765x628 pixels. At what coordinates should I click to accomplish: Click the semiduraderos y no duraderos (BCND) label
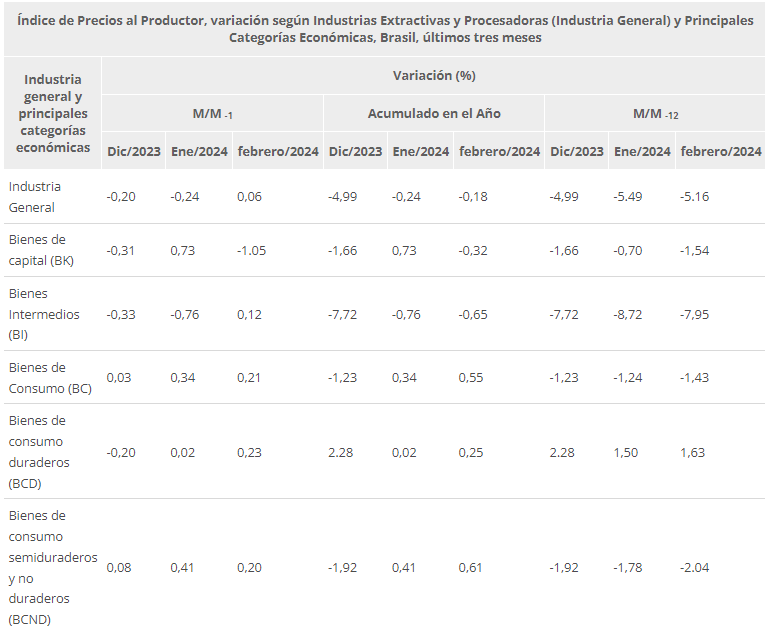52,567
